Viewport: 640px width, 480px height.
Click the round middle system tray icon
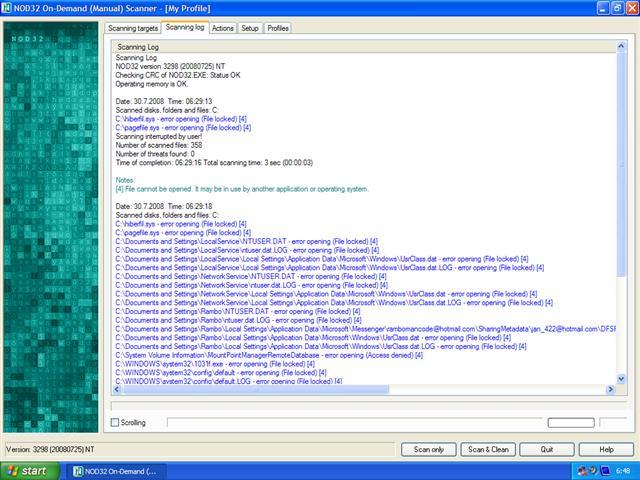pos(593,471)
